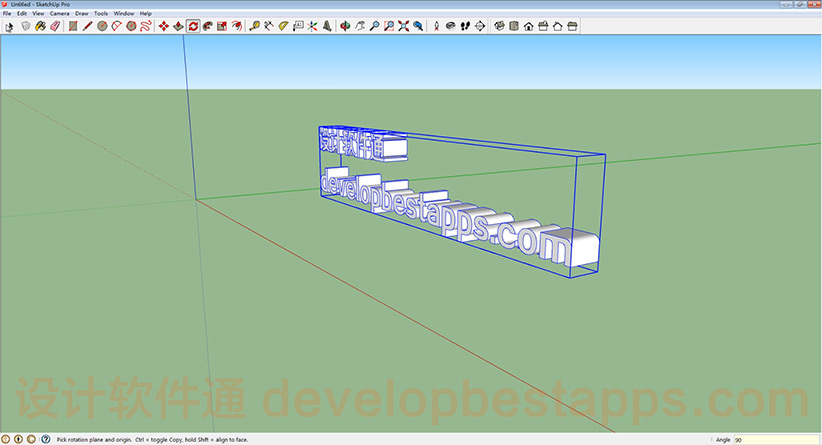The image size is (822, 445).
Task: Select the Pan hand tool
Action: 360,26
